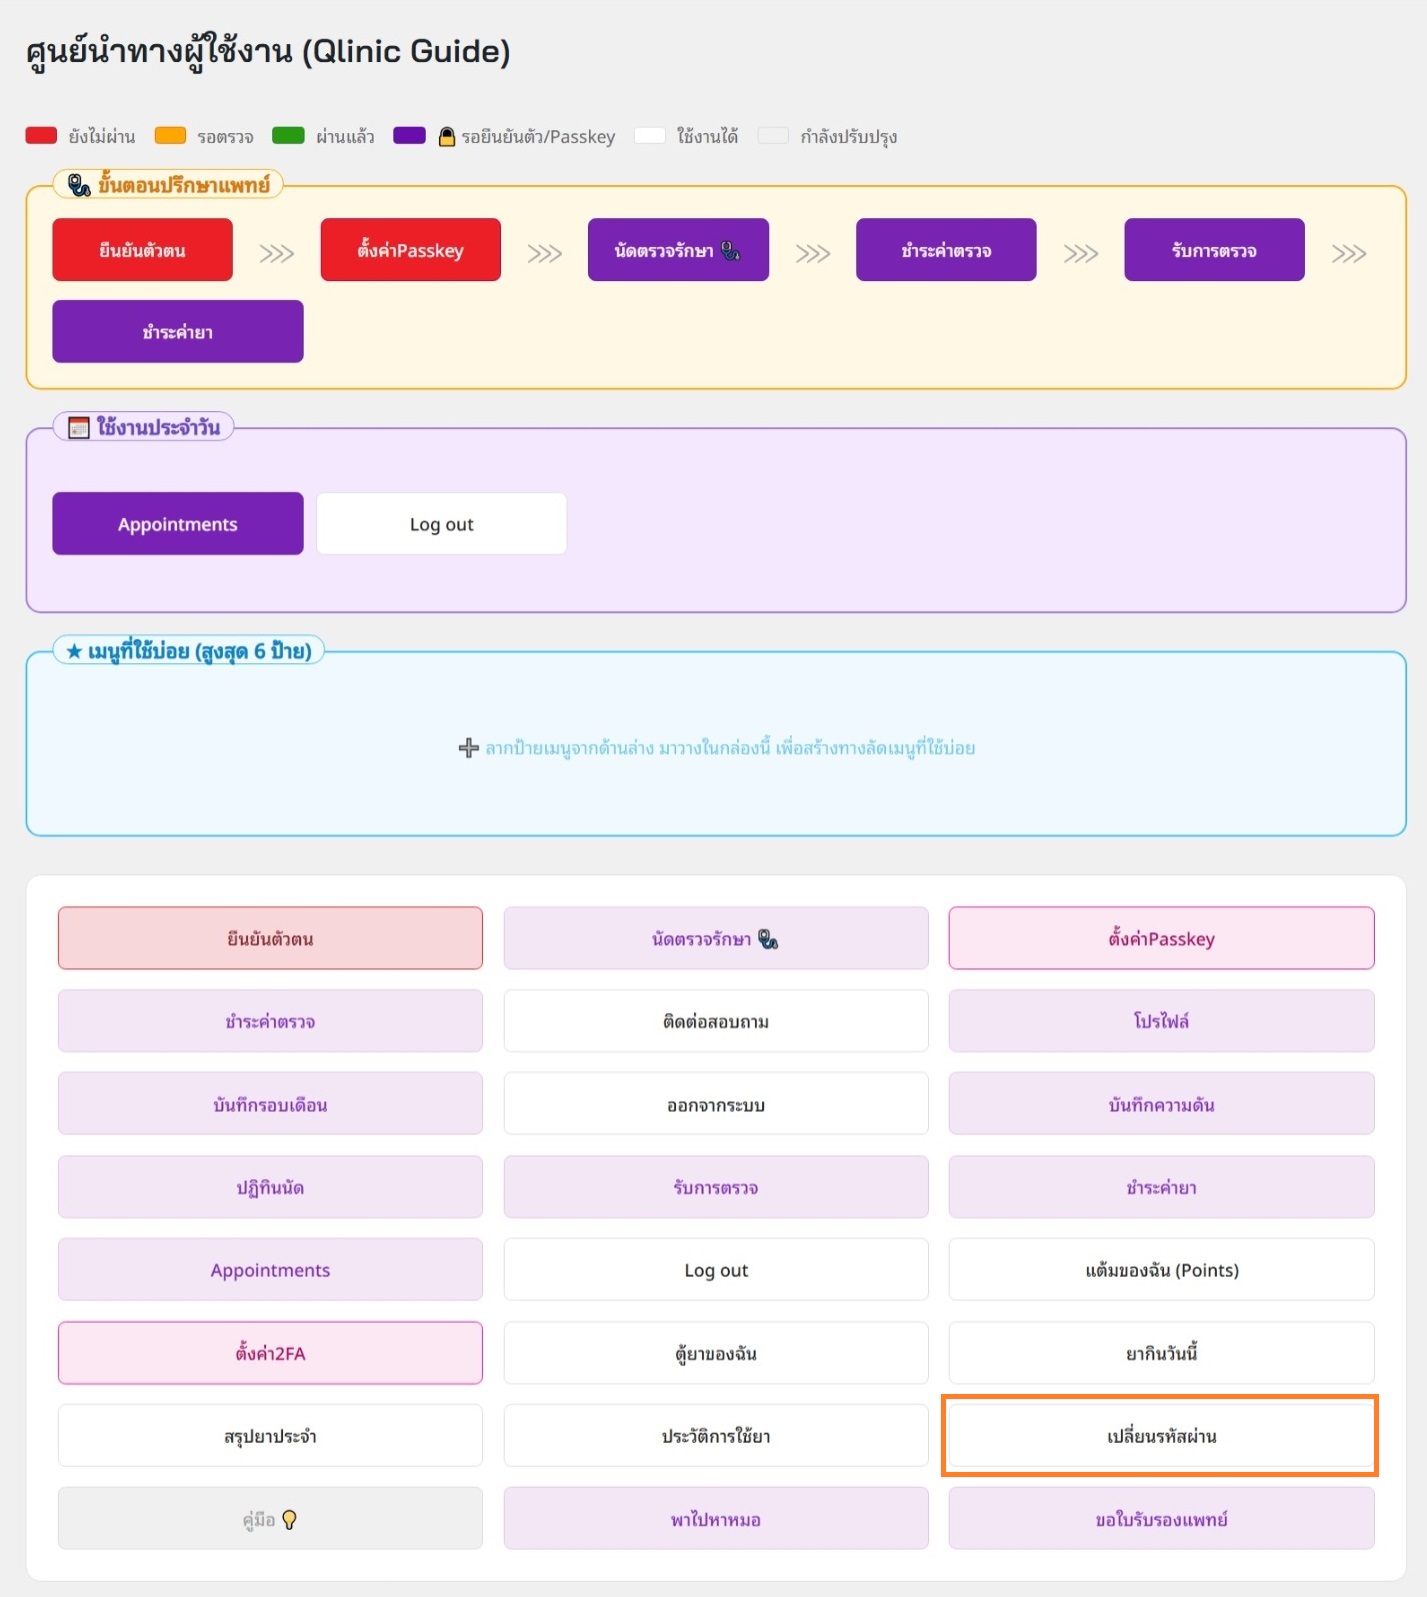Click the lightbulb icon on the คู่มือ tile
The image size is (1427, 1597).
(x=290, y=1520)
